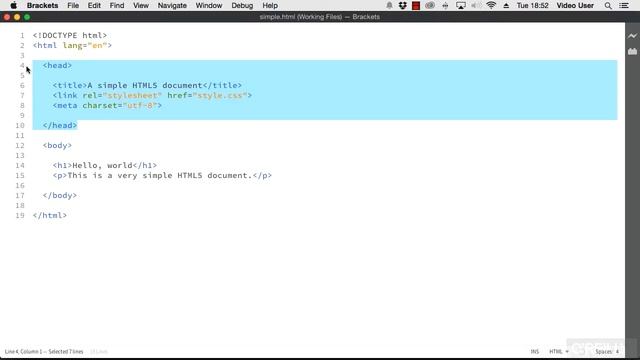
Task: Open the Notification Center list icon
Action: [x=624, y=5]
